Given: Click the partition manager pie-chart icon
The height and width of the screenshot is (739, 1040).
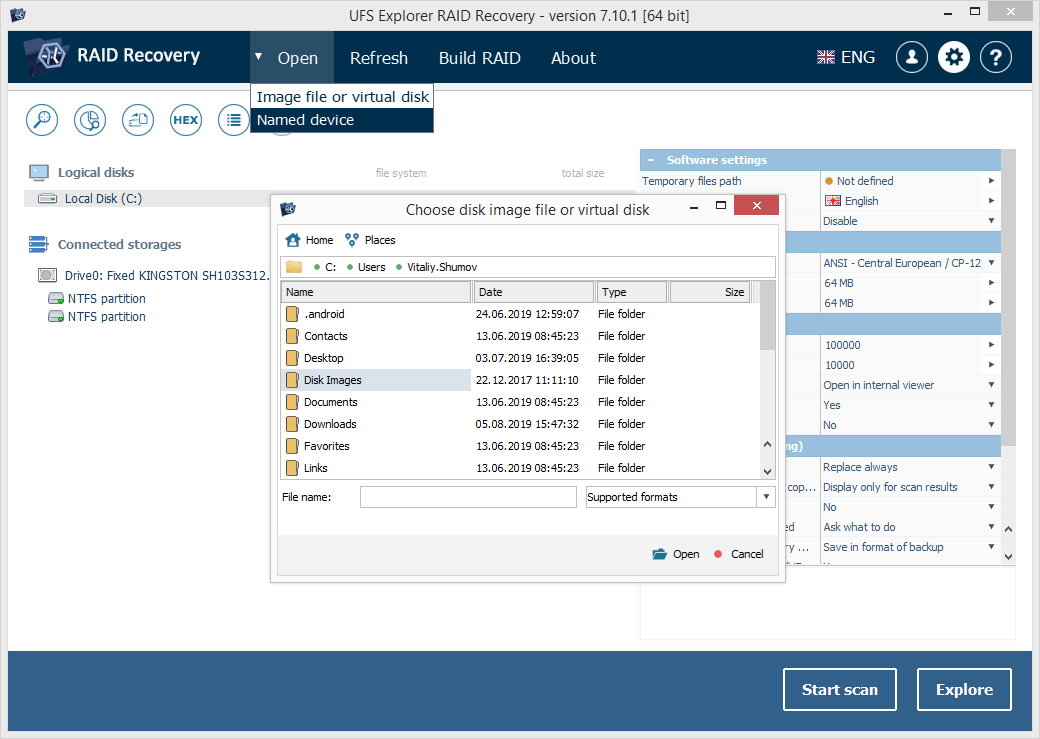Looking at the screenshot, I should pos(90,120).
